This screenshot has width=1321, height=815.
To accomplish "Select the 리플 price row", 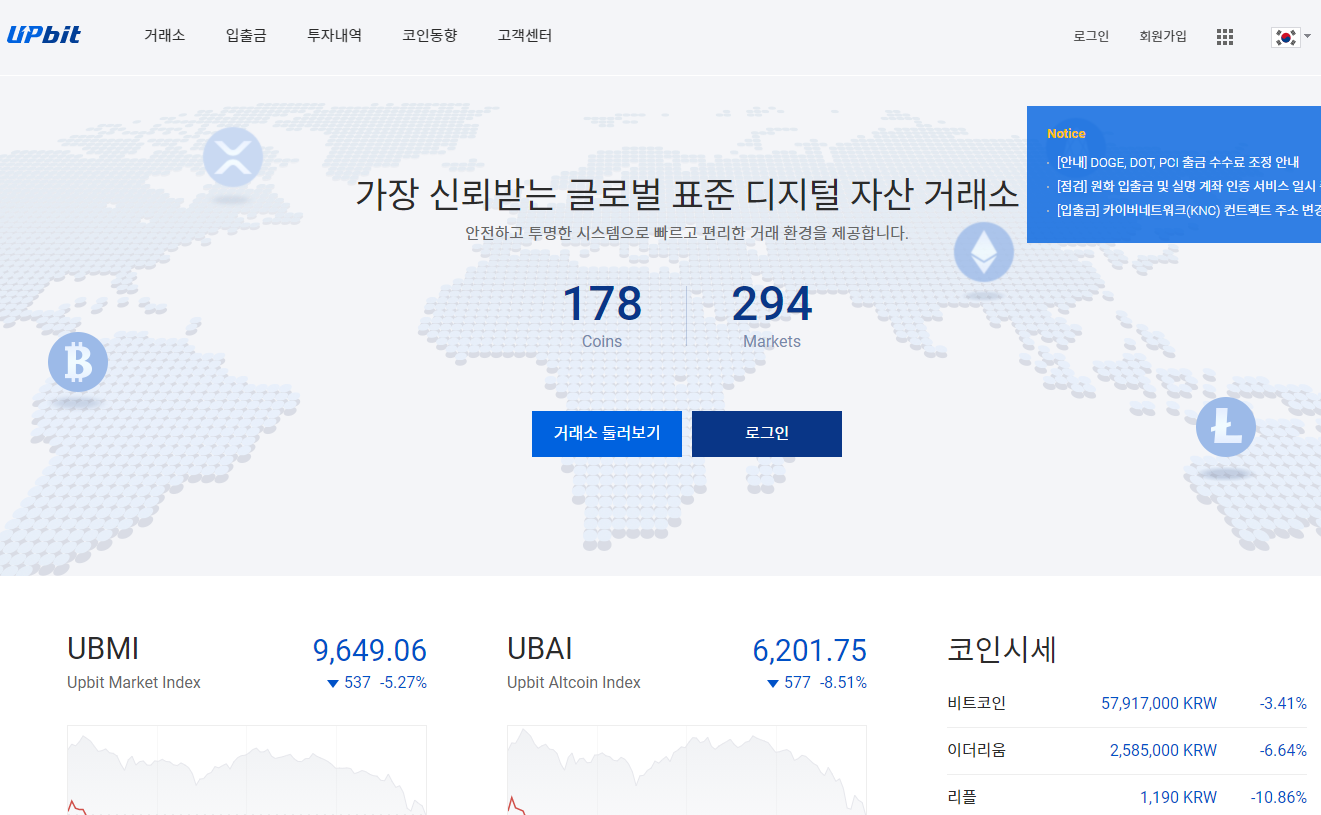I will click(1127, 796).
